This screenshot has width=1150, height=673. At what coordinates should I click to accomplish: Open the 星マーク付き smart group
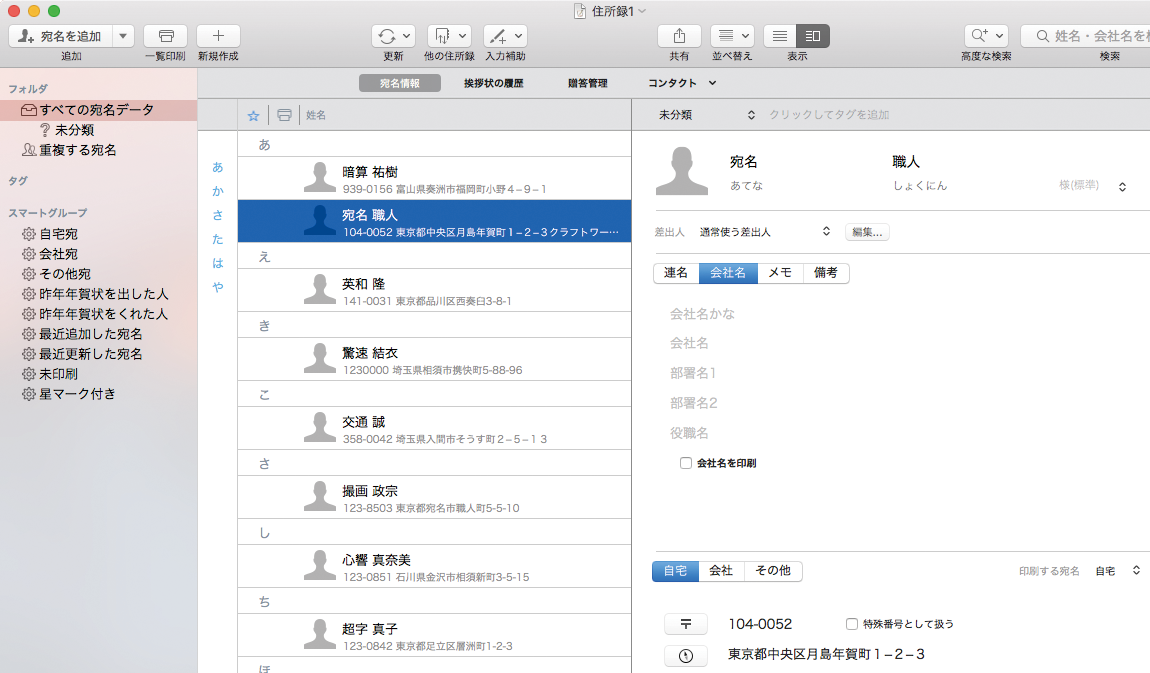77,394
